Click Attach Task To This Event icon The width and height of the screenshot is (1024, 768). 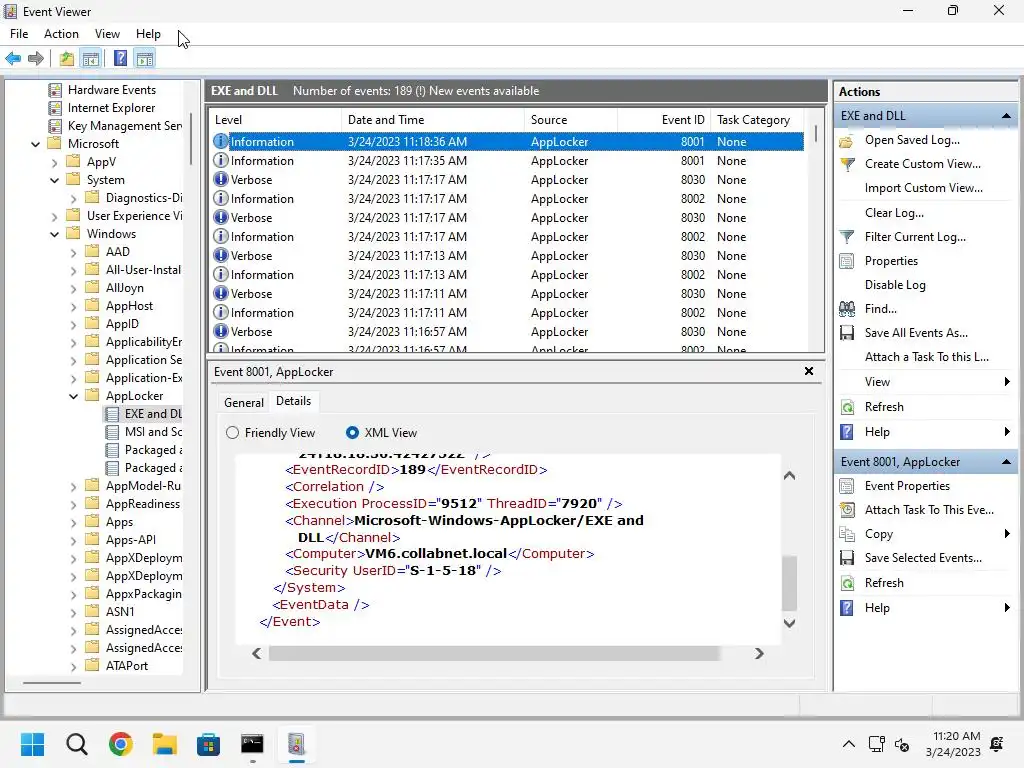point(846,510)
